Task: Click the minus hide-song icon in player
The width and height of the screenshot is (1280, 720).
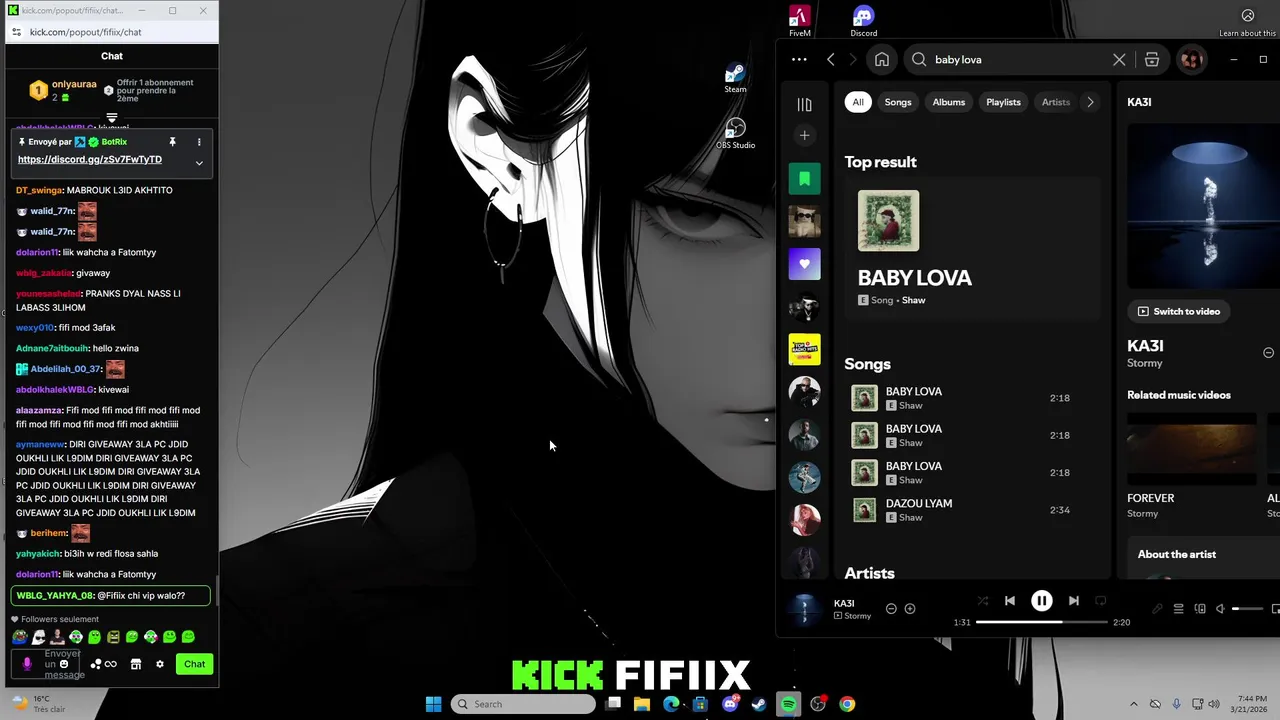Action: point(891,609)
